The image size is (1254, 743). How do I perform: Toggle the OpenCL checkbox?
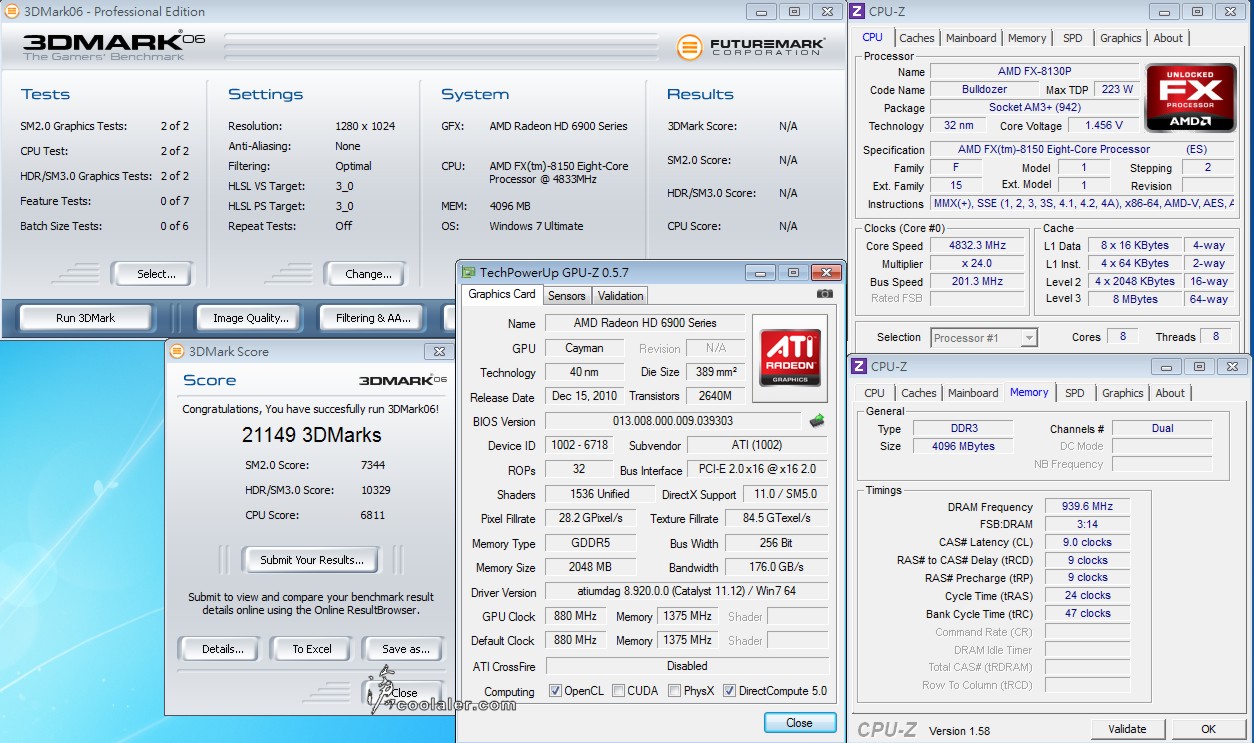pyautogui.click(x=555, y=691)
